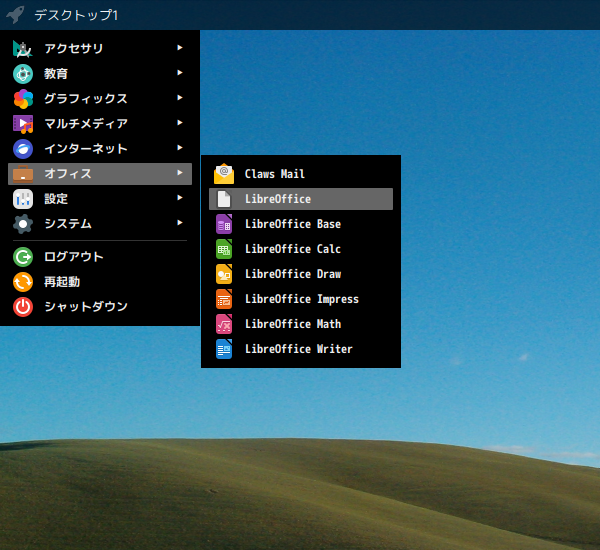This screenshot has width=600, height=550.
Task: Click the LibreOffice Writer document icon
Action: (x=224, y=349)
